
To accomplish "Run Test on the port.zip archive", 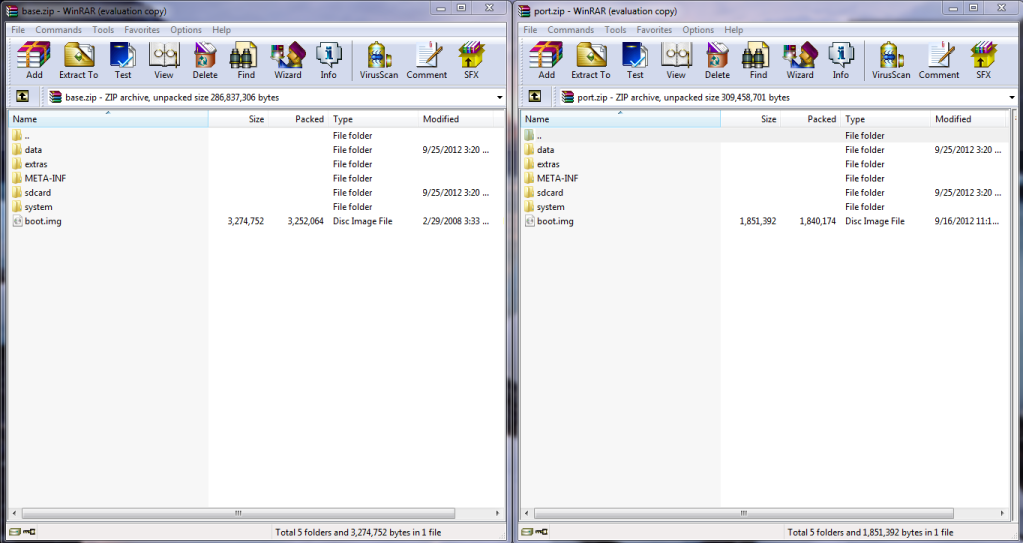I will 635,60.
